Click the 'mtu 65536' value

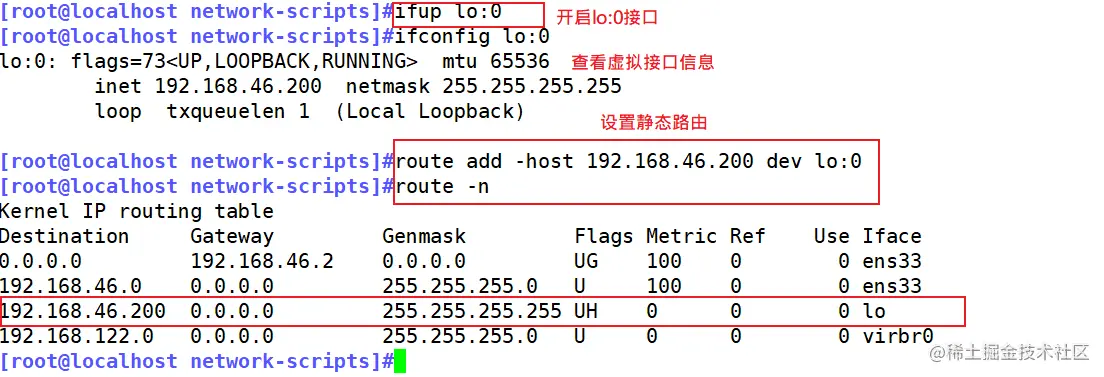(x=496, y=61)
